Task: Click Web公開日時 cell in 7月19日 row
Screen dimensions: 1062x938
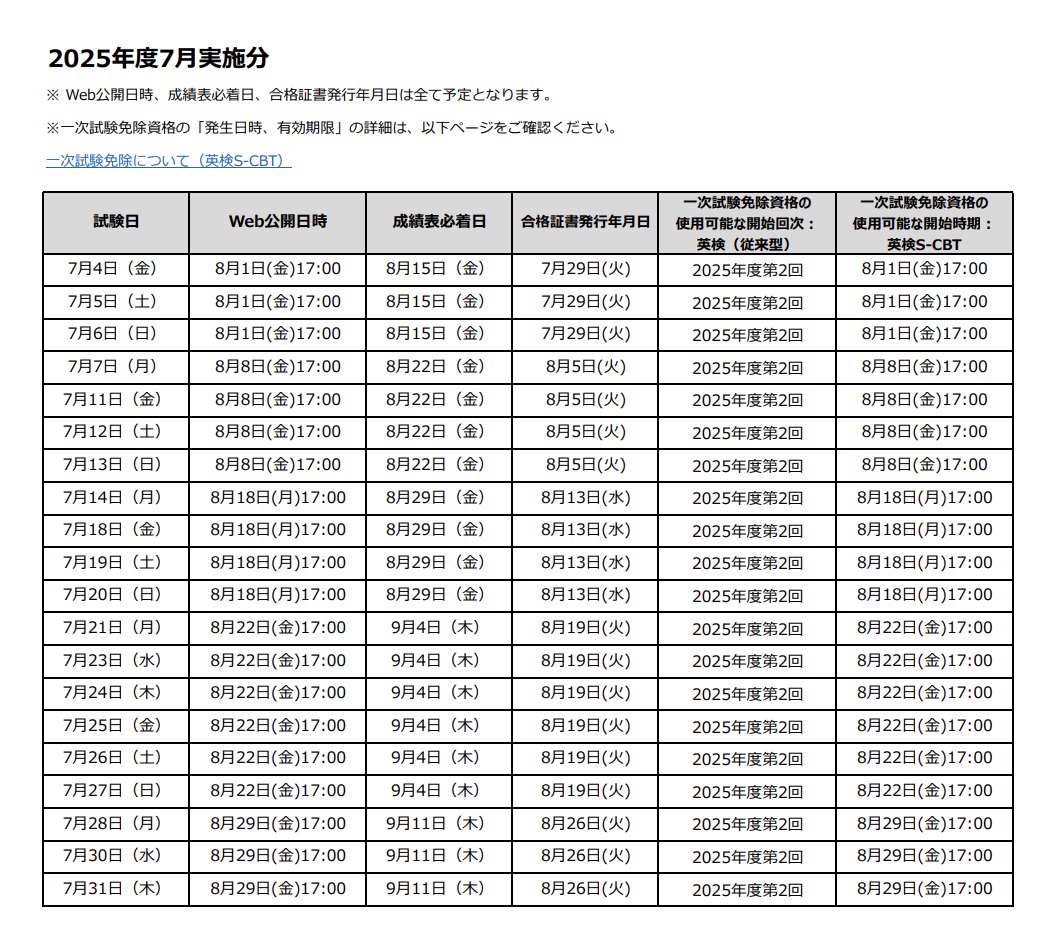Action: (x=278, y=563)
